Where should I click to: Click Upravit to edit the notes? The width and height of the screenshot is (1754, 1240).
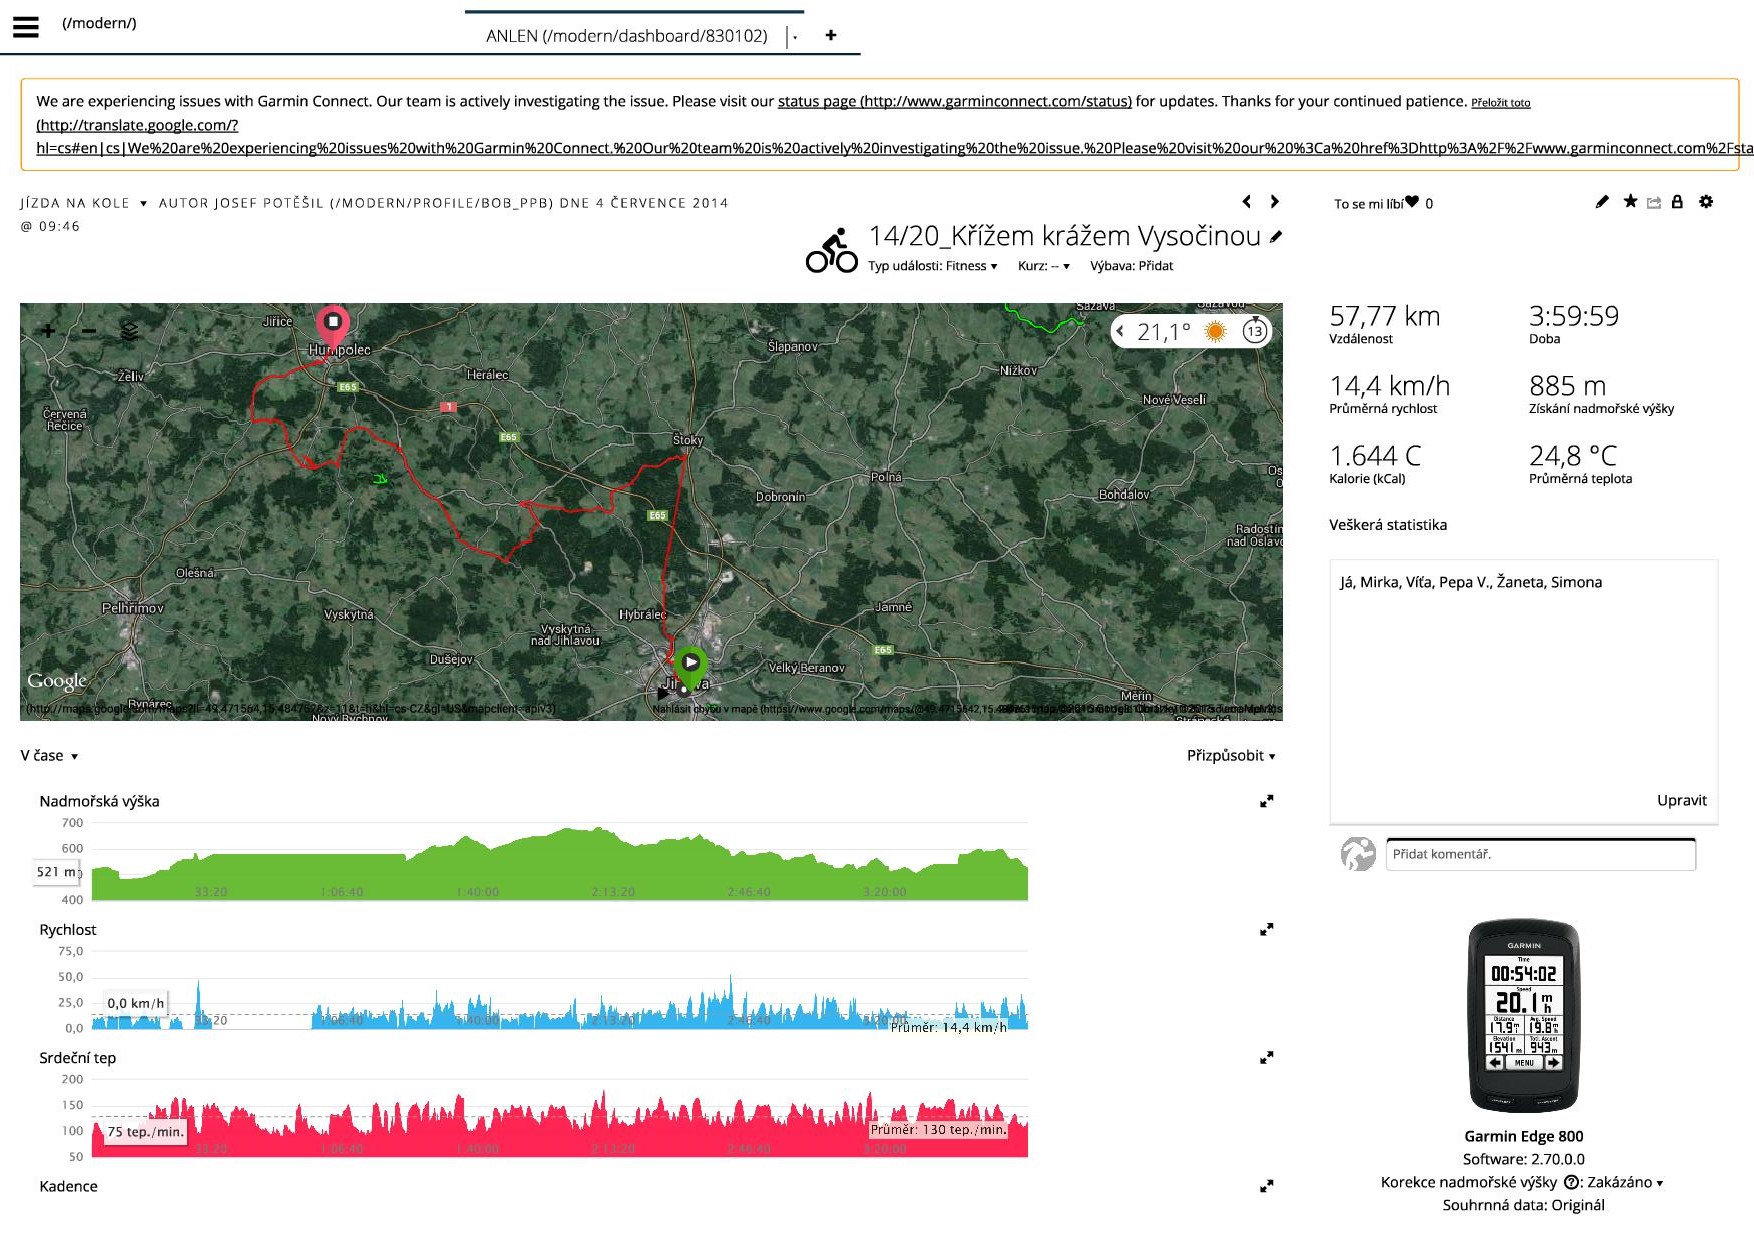tap(1681, 800)
